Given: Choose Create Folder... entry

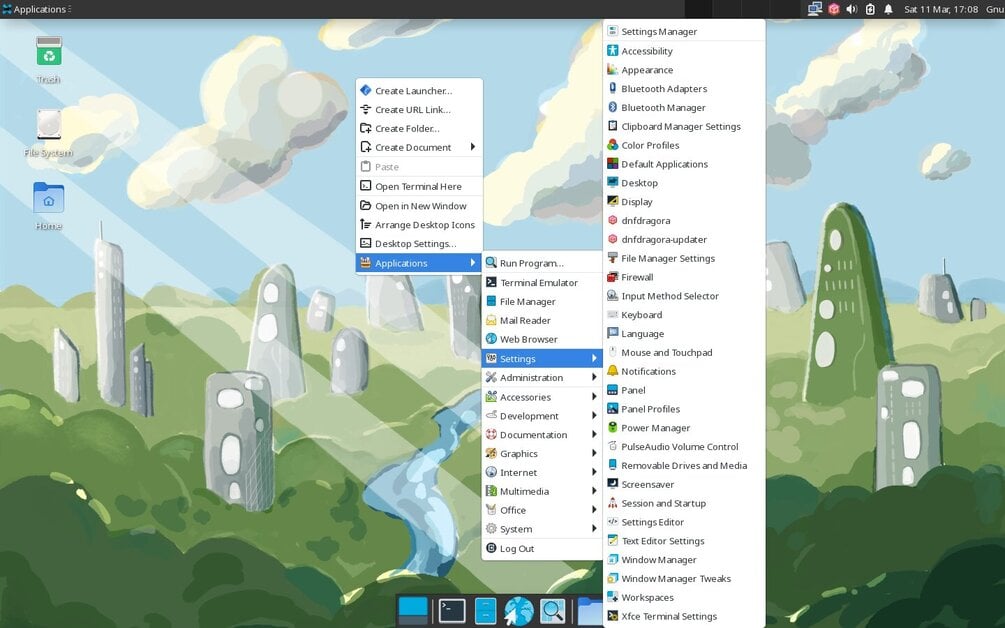Looking at the screenshot, I should (419, 128).
